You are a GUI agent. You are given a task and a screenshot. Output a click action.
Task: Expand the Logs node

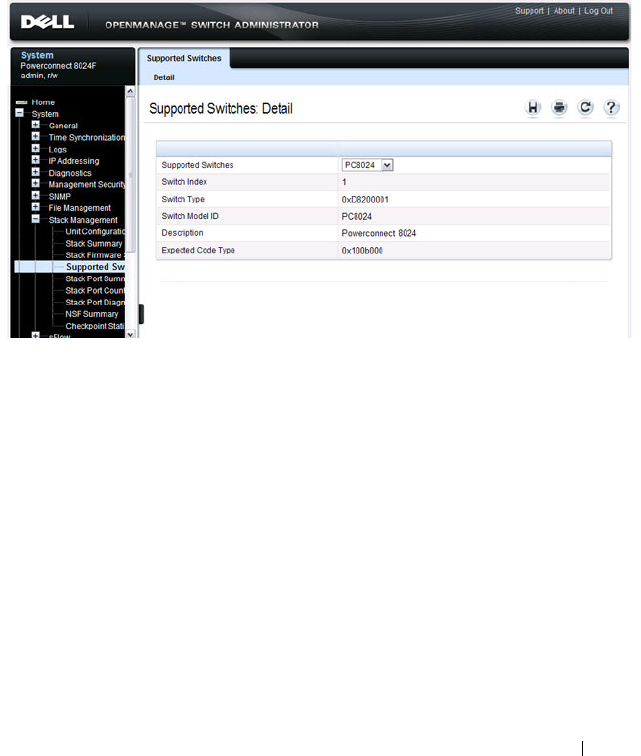36,148
